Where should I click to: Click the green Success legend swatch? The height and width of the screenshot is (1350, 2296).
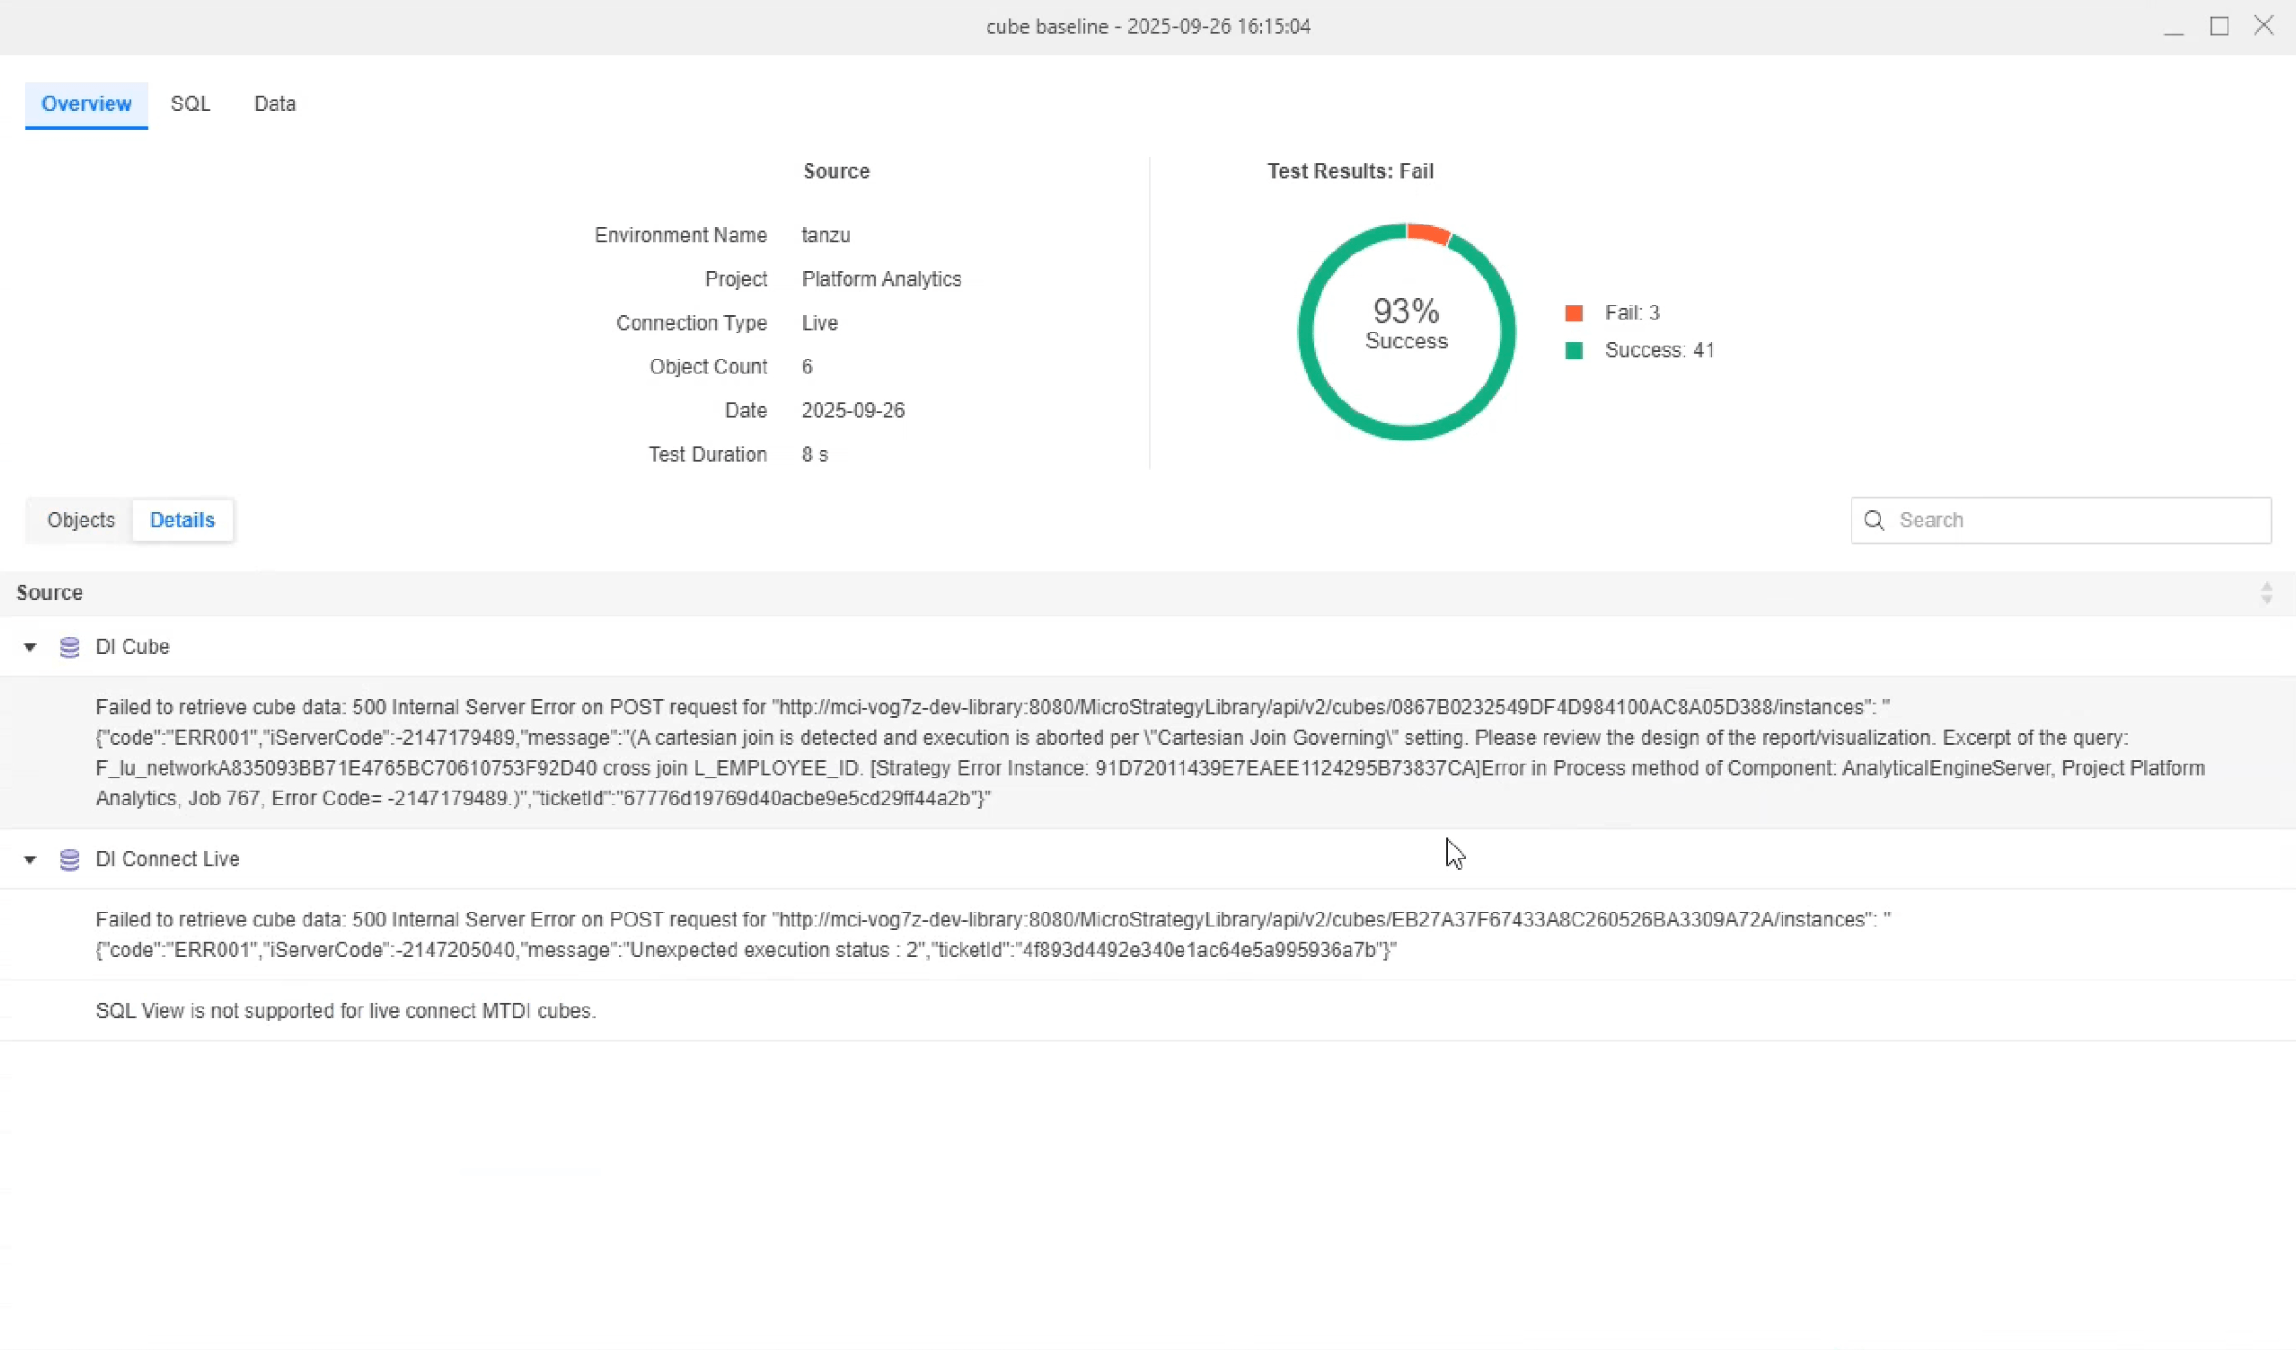pyautogui.click(x=1574, y=351)
